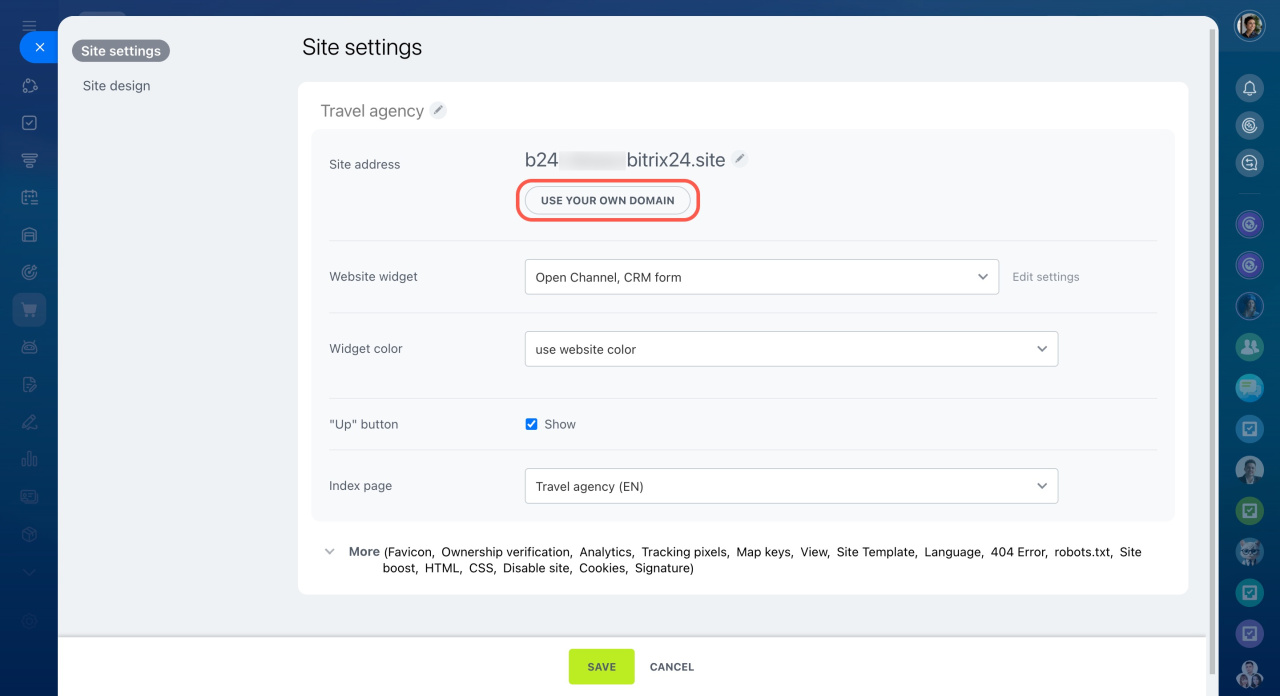The width and height of the screenshot is (1280, 696).
Task: Open the green group chat icon in right bar
Action: tap(1250, 347)
